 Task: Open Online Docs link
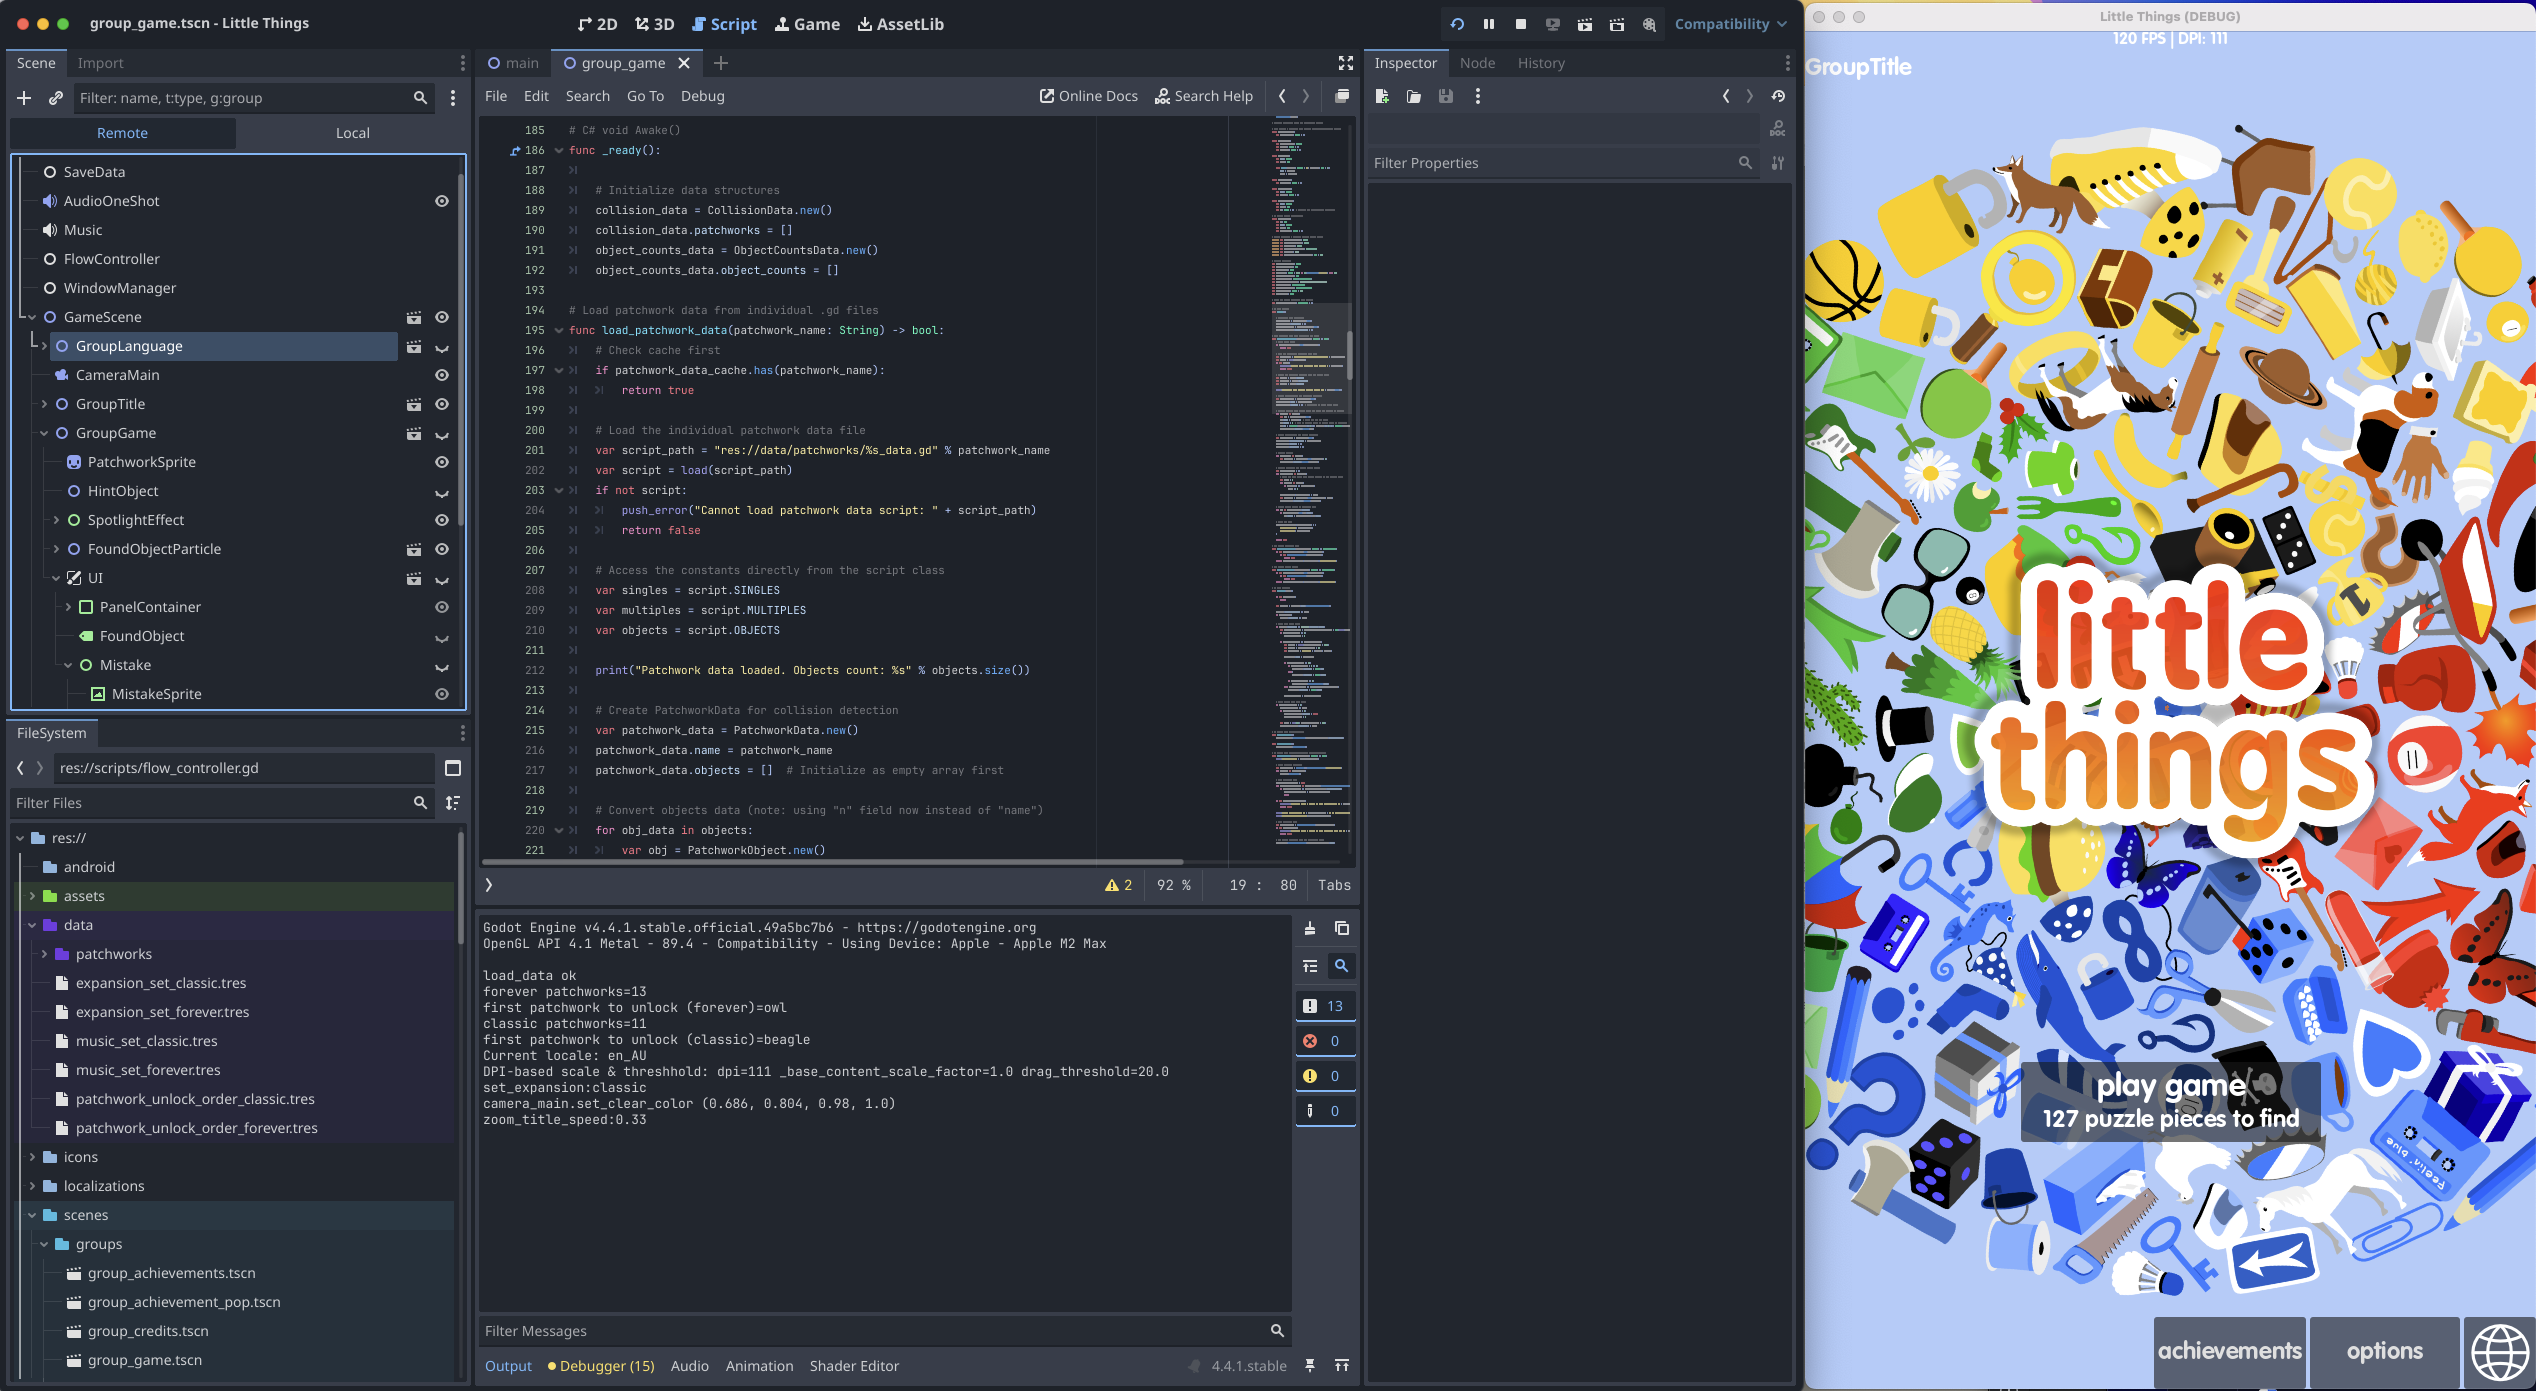click(1088, 96)
